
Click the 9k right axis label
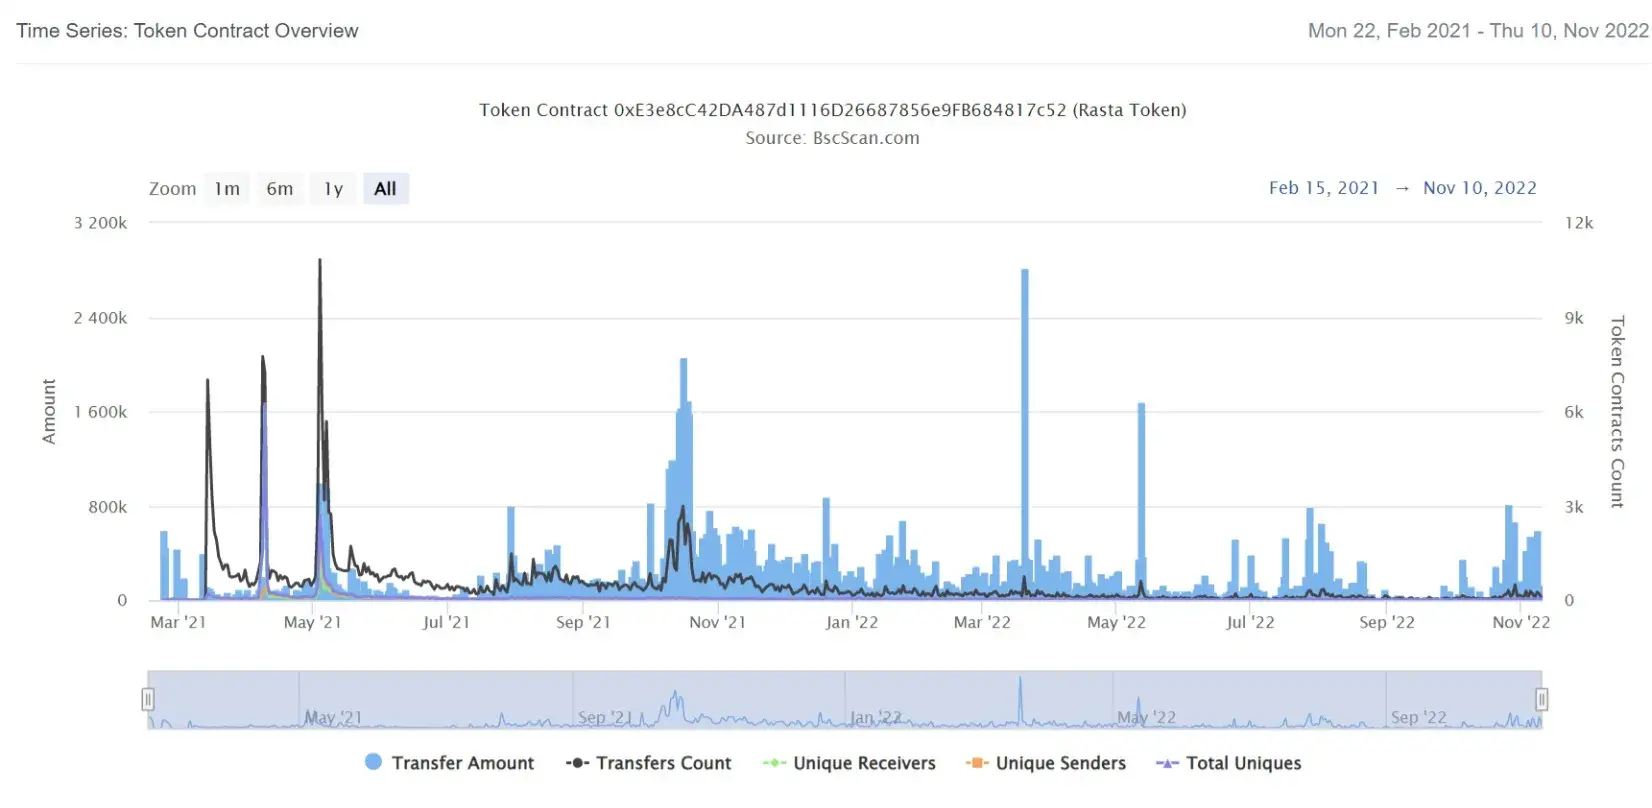(x=1574, y=318)
